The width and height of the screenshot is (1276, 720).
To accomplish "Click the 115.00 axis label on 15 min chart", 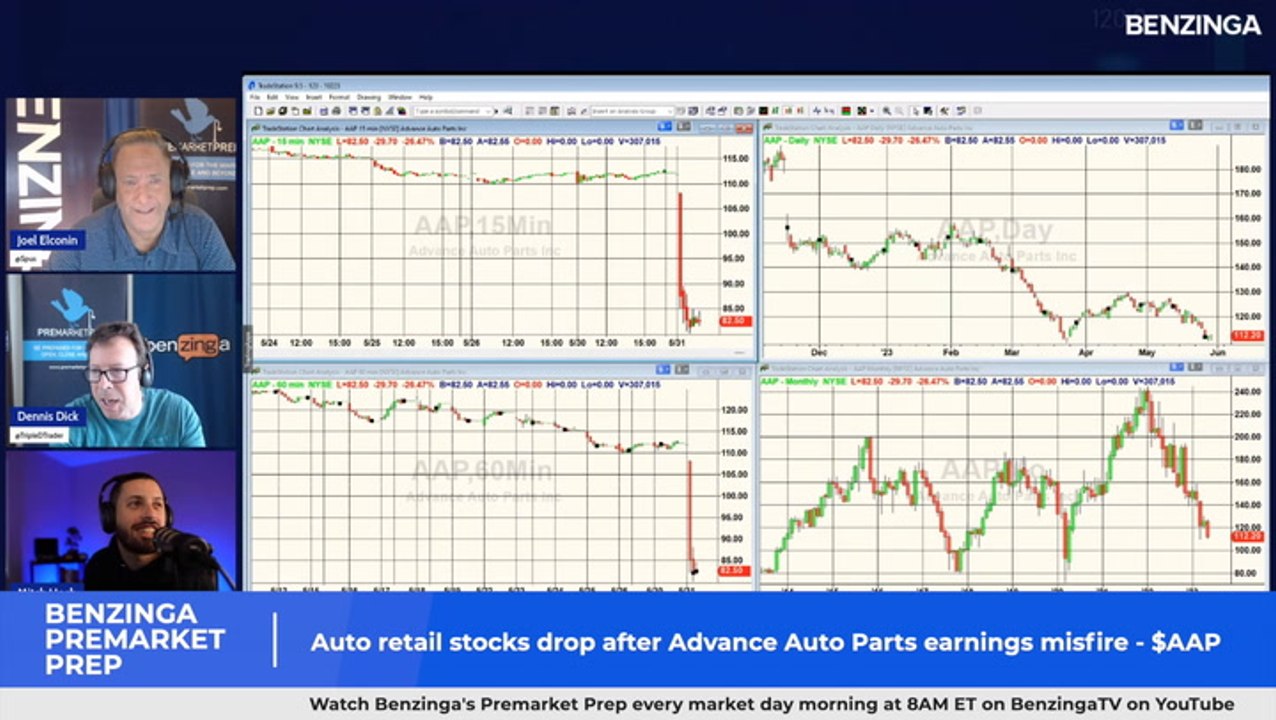I will 735,159.
